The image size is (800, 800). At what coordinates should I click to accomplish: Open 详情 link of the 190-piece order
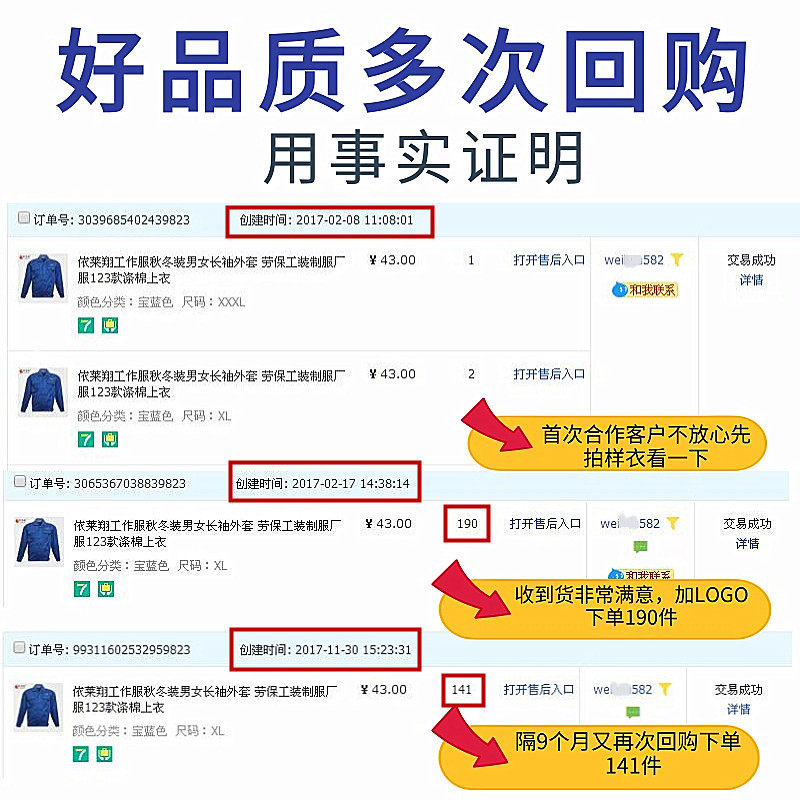tap(747, 543)
